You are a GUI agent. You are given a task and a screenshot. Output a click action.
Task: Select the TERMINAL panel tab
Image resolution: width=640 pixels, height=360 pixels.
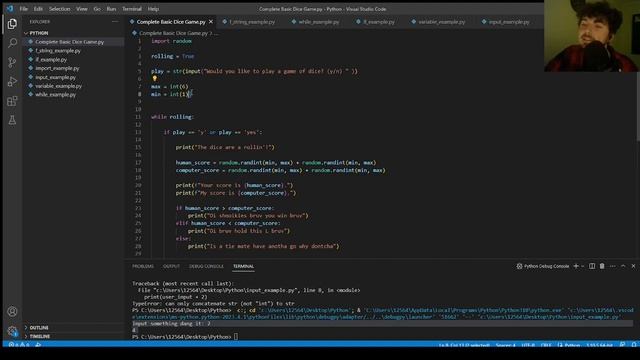click(x=244, y=266)
